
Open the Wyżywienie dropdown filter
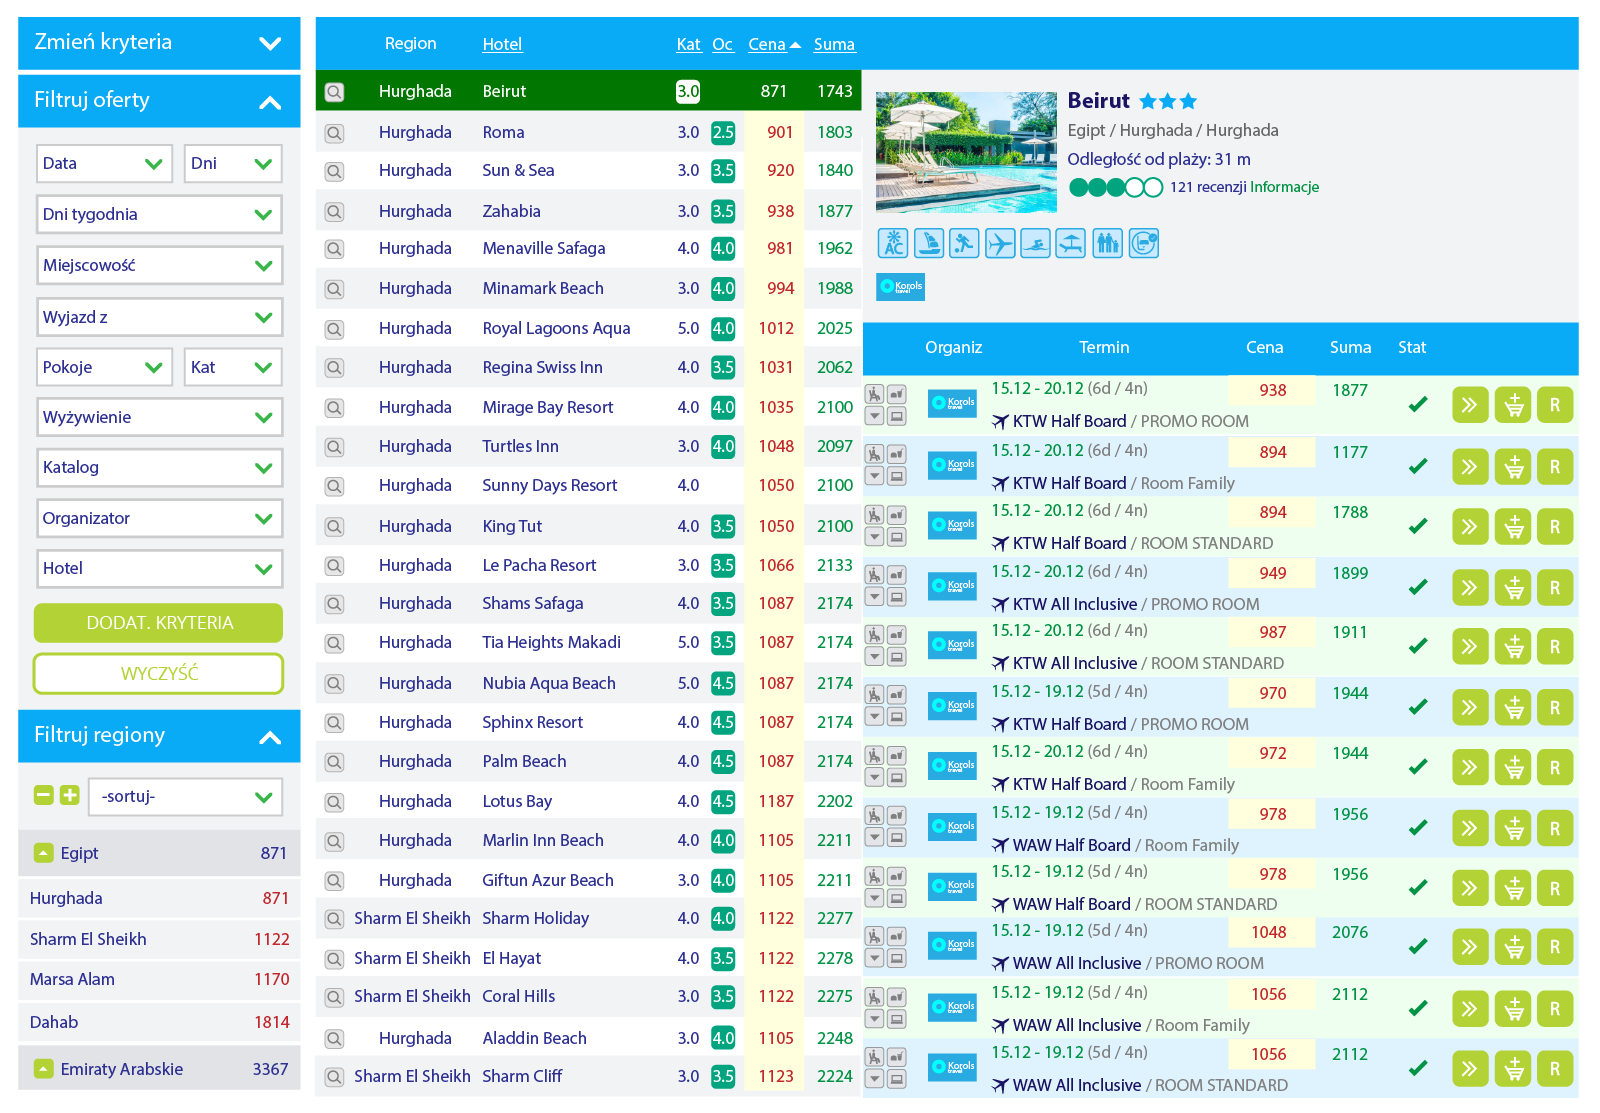159,417
